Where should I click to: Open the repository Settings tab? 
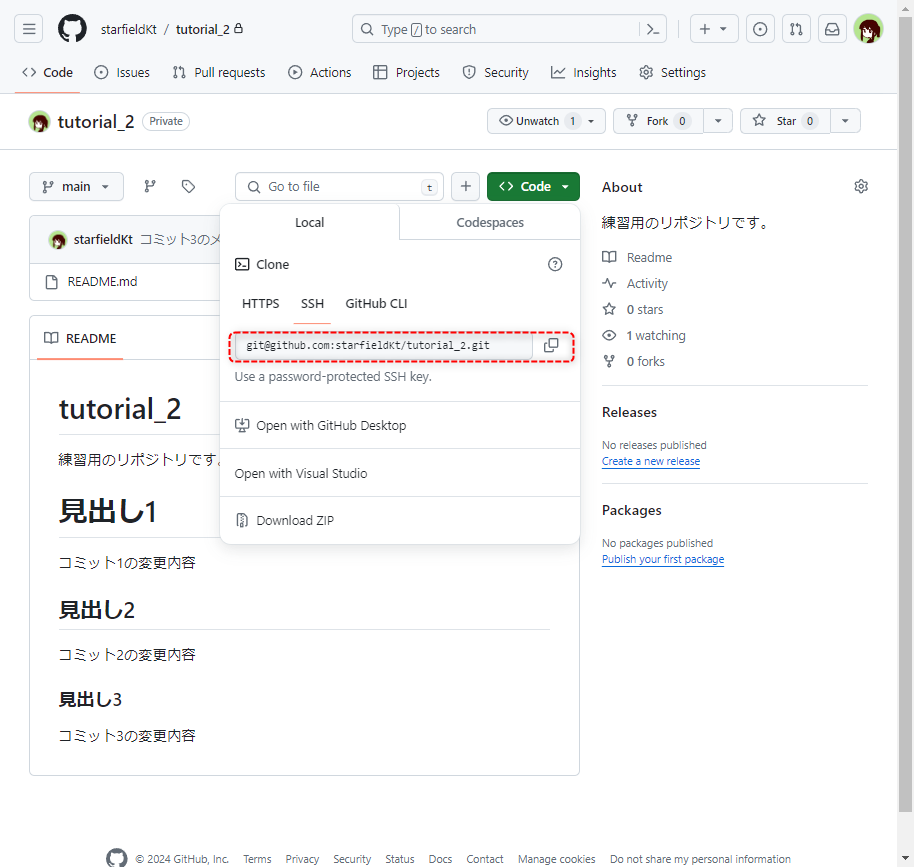point(672,72)
